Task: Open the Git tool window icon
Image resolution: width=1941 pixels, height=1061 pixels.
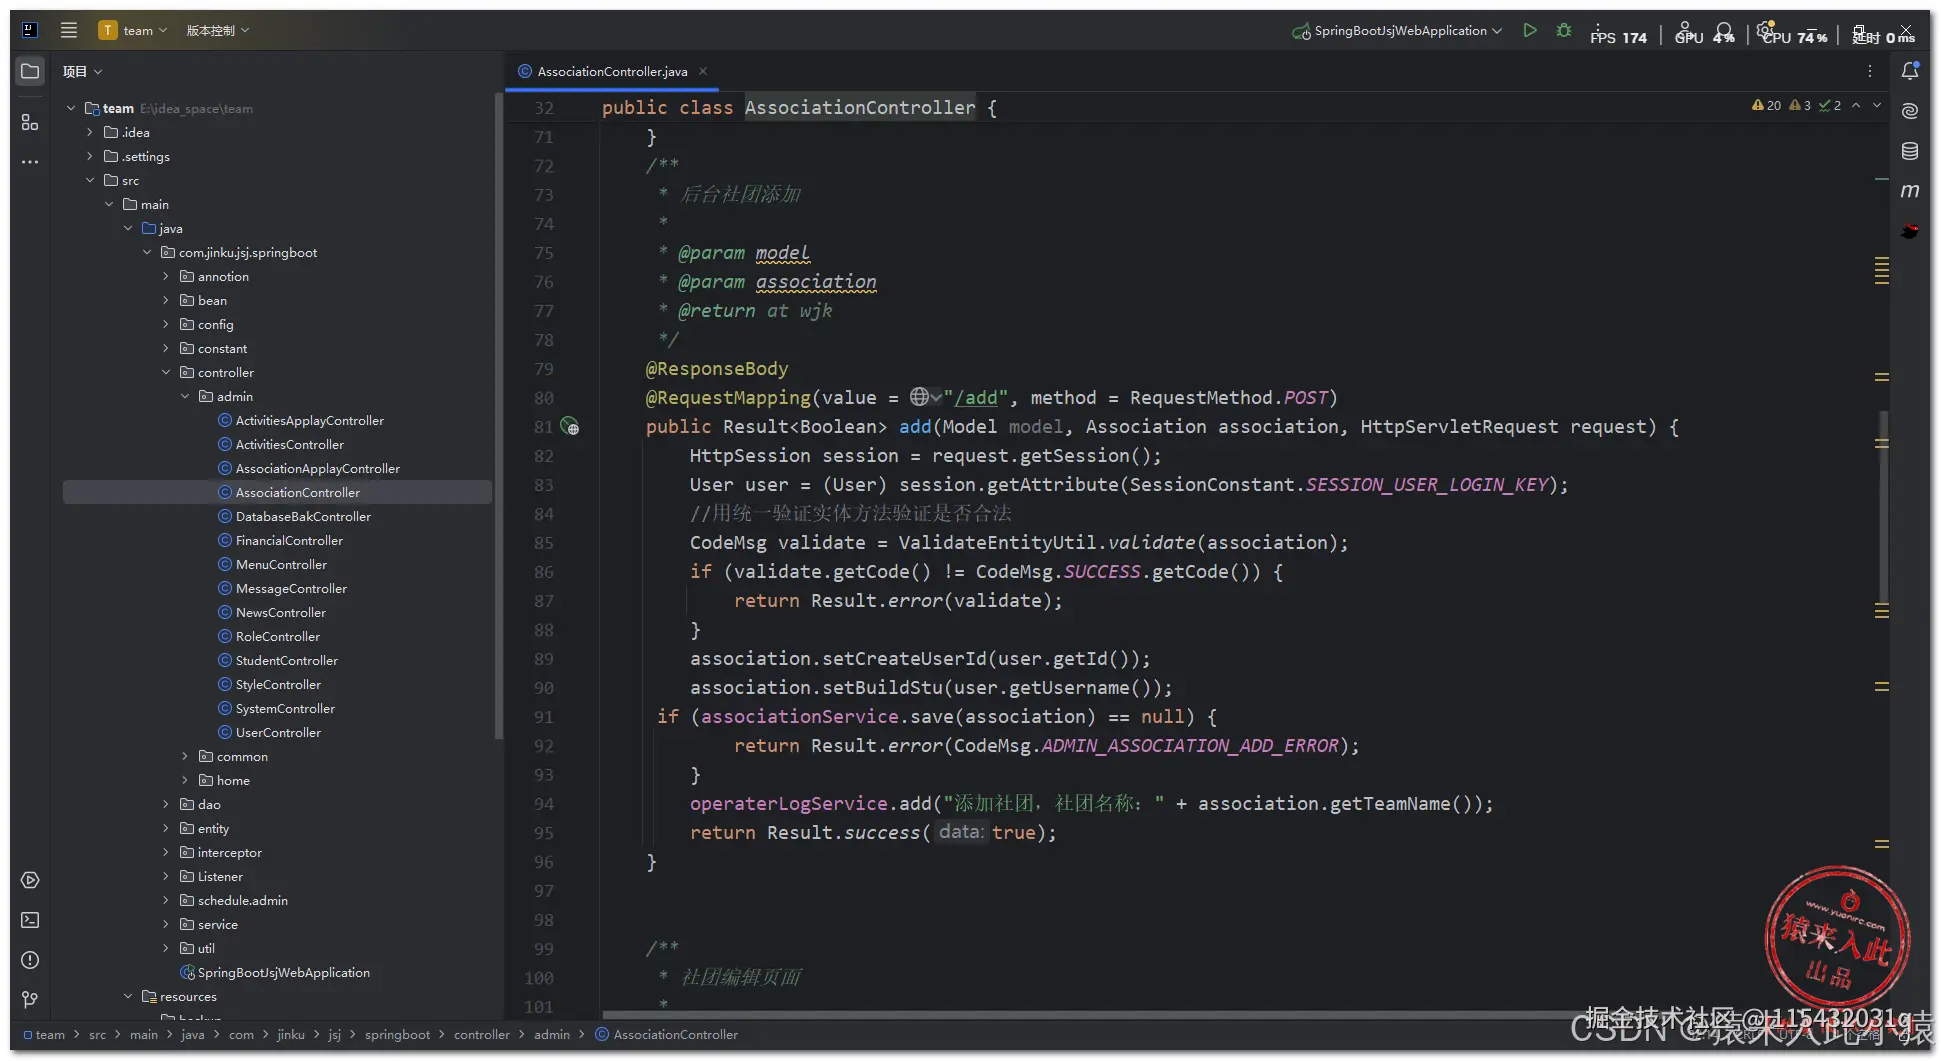Action: click(30, 1000)
